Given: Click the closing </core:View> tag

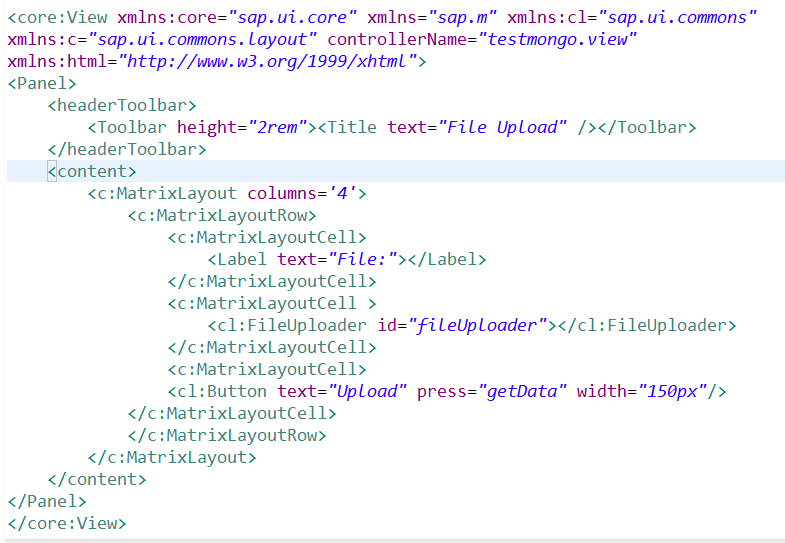Looking at the screenshot, I should pyautogui.click(x=67, y=522).
